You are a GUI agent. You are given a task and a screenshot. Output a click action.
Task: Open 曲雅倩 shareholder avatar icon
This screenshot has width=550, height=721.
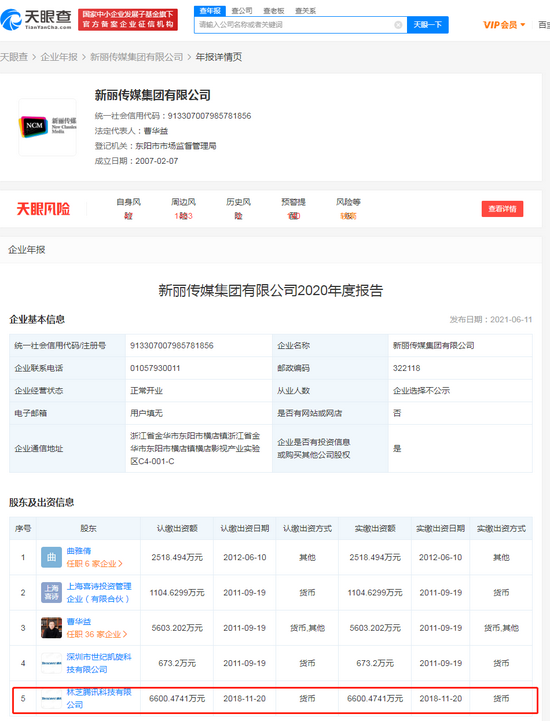click(x=52, y=557)
